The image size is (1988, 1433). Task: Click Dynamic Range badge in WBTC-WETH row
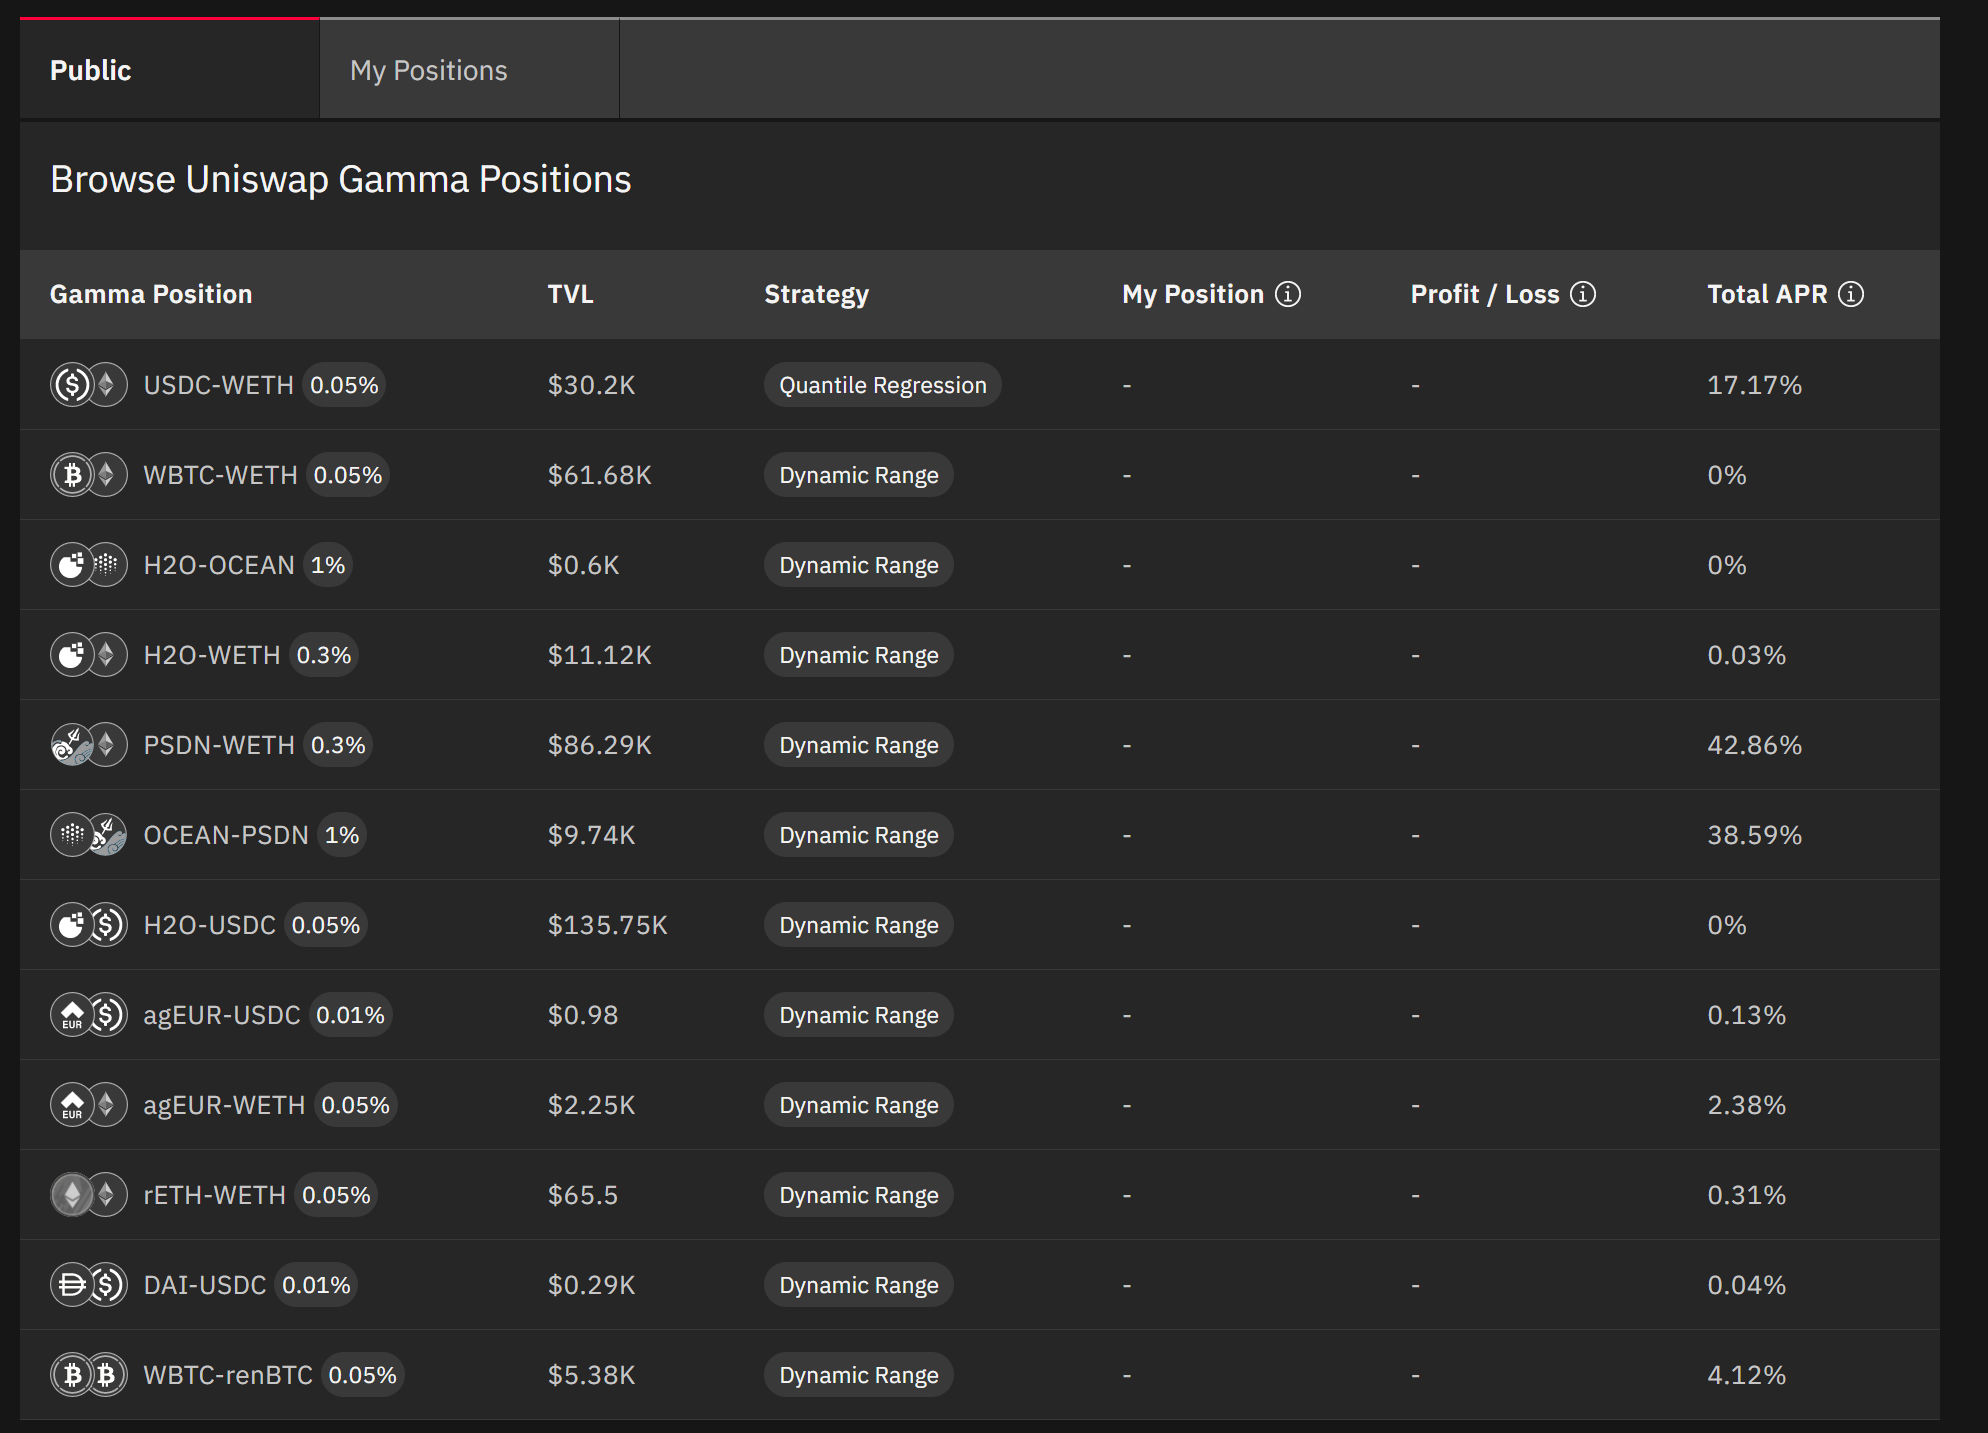click(859, 475)
